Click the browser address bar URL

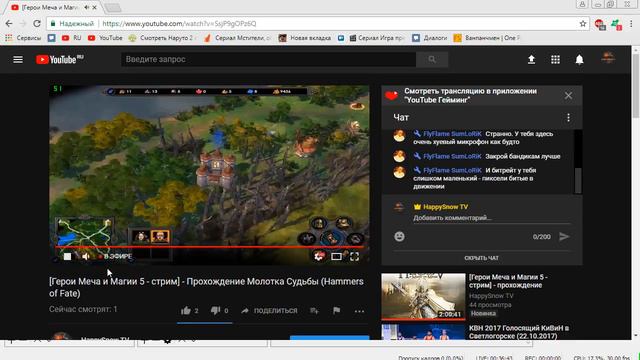point(179,24)
